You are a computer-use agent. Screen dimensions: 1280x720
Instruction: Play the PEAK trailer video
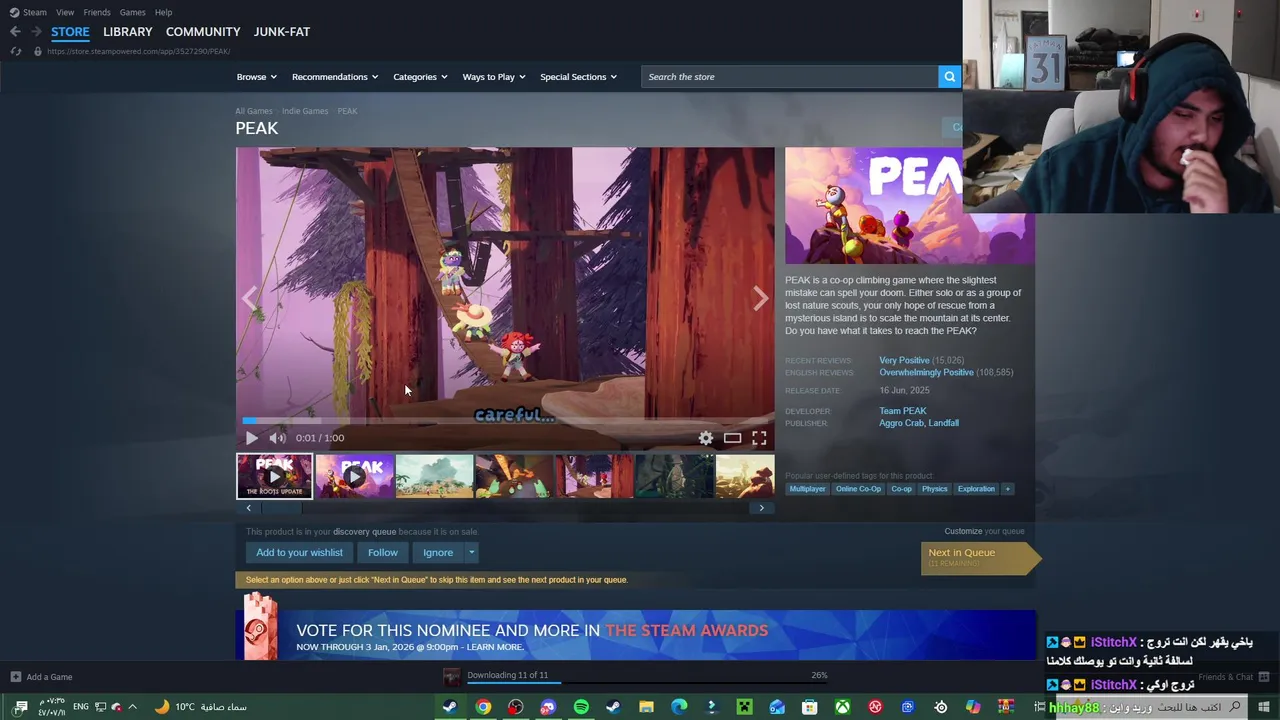[x=251, y=438]
